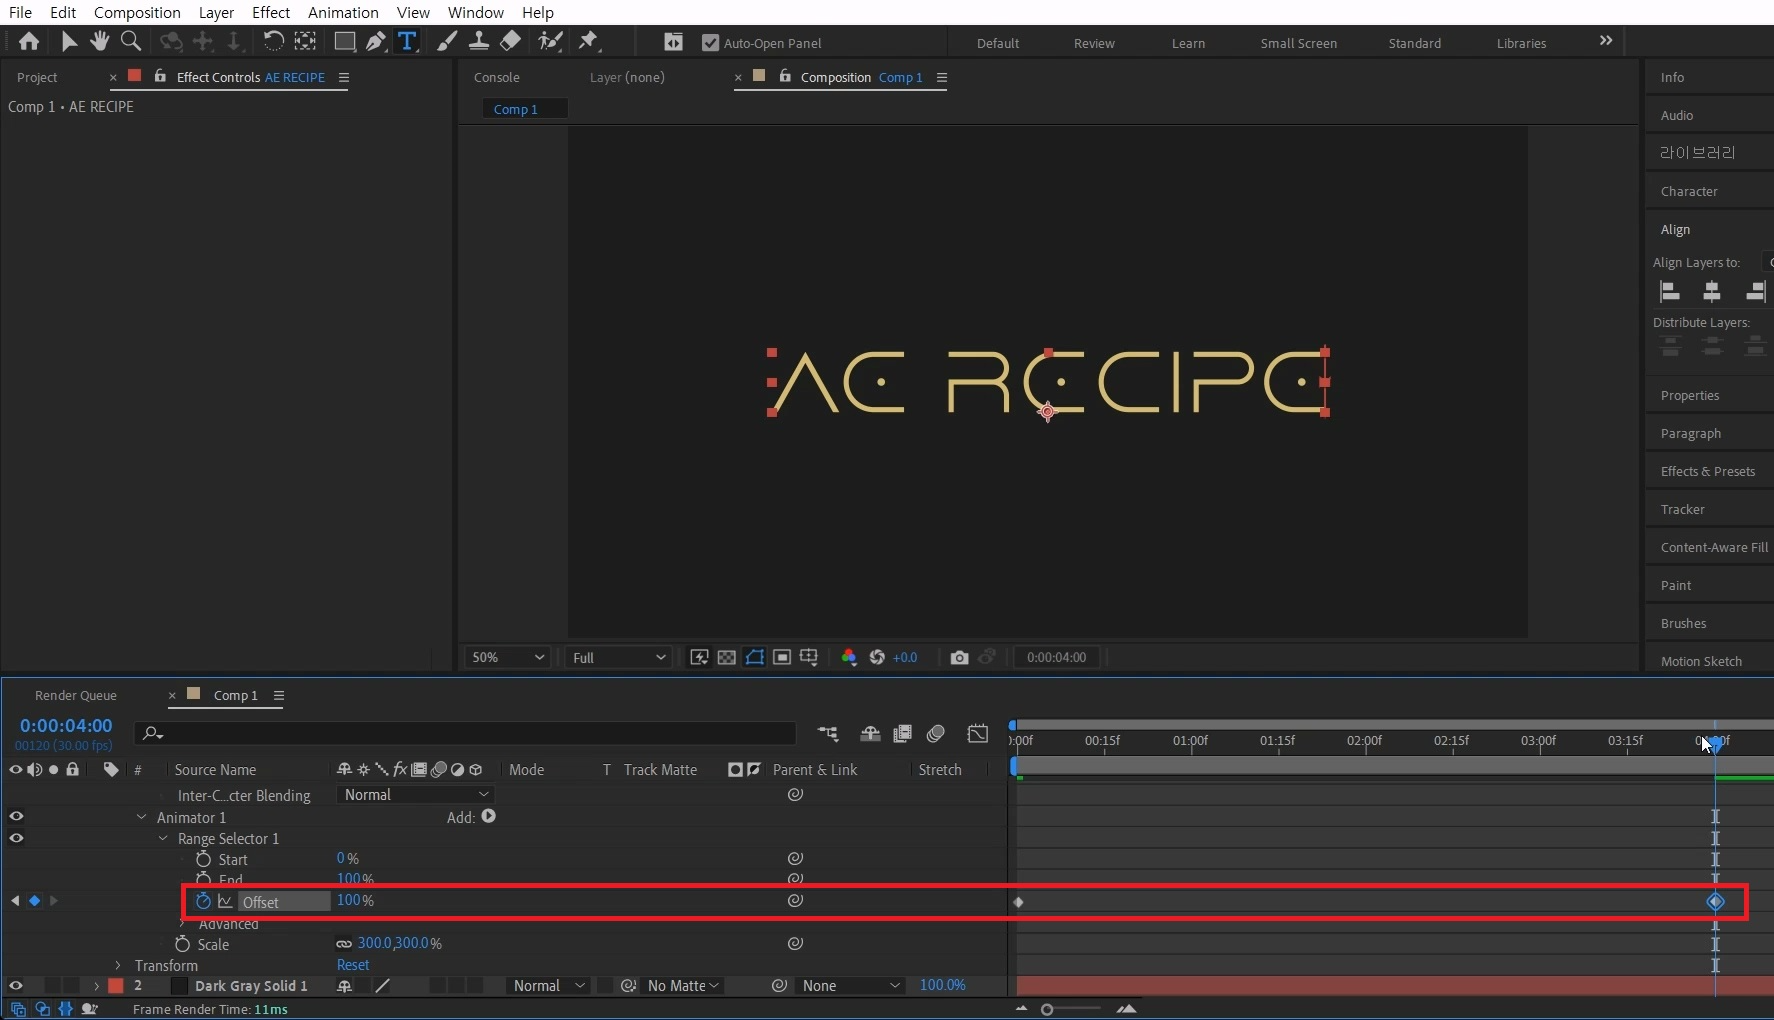Toggle the Offset keyframe diamond
This screenshot has width=1774, height=1020.
[34, 901]
